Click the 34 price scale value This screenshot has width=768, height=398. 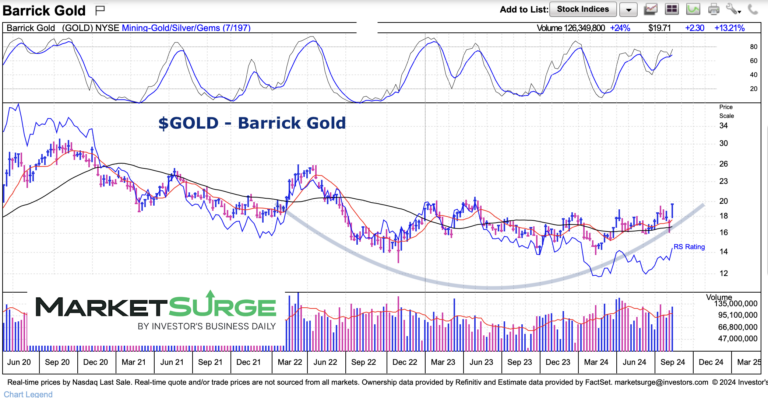point(723,126)
